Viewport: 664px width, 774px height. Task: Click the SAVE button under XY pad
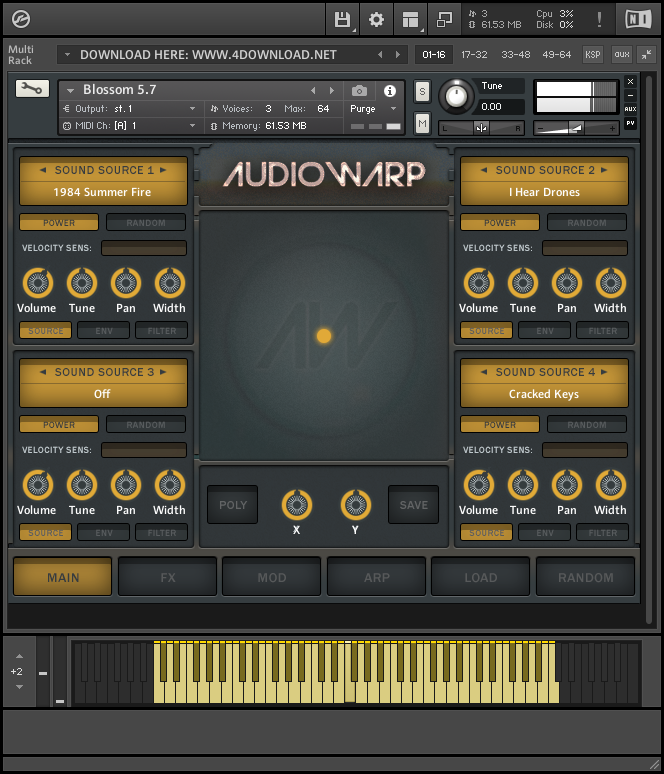pos(413,504)
